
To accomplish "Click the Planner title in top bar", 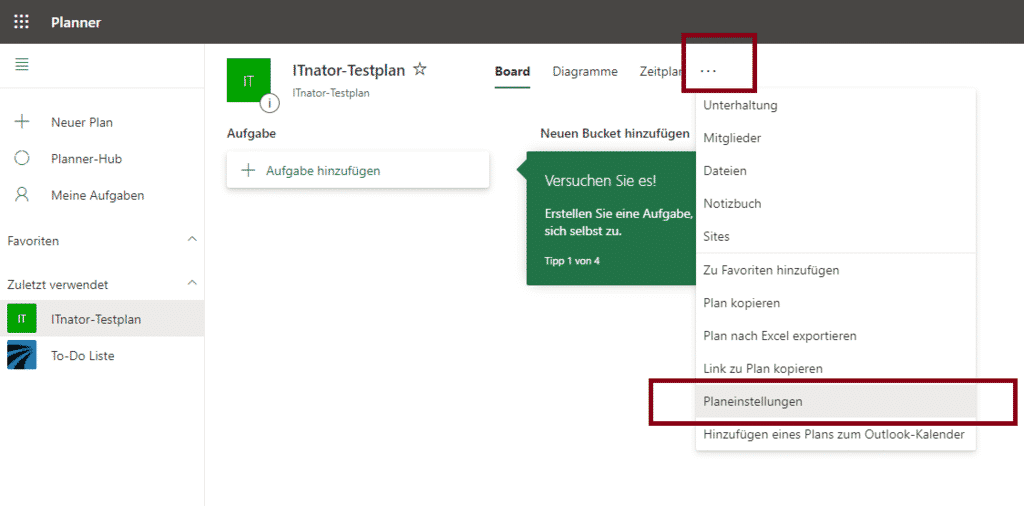I will point(76,23).
